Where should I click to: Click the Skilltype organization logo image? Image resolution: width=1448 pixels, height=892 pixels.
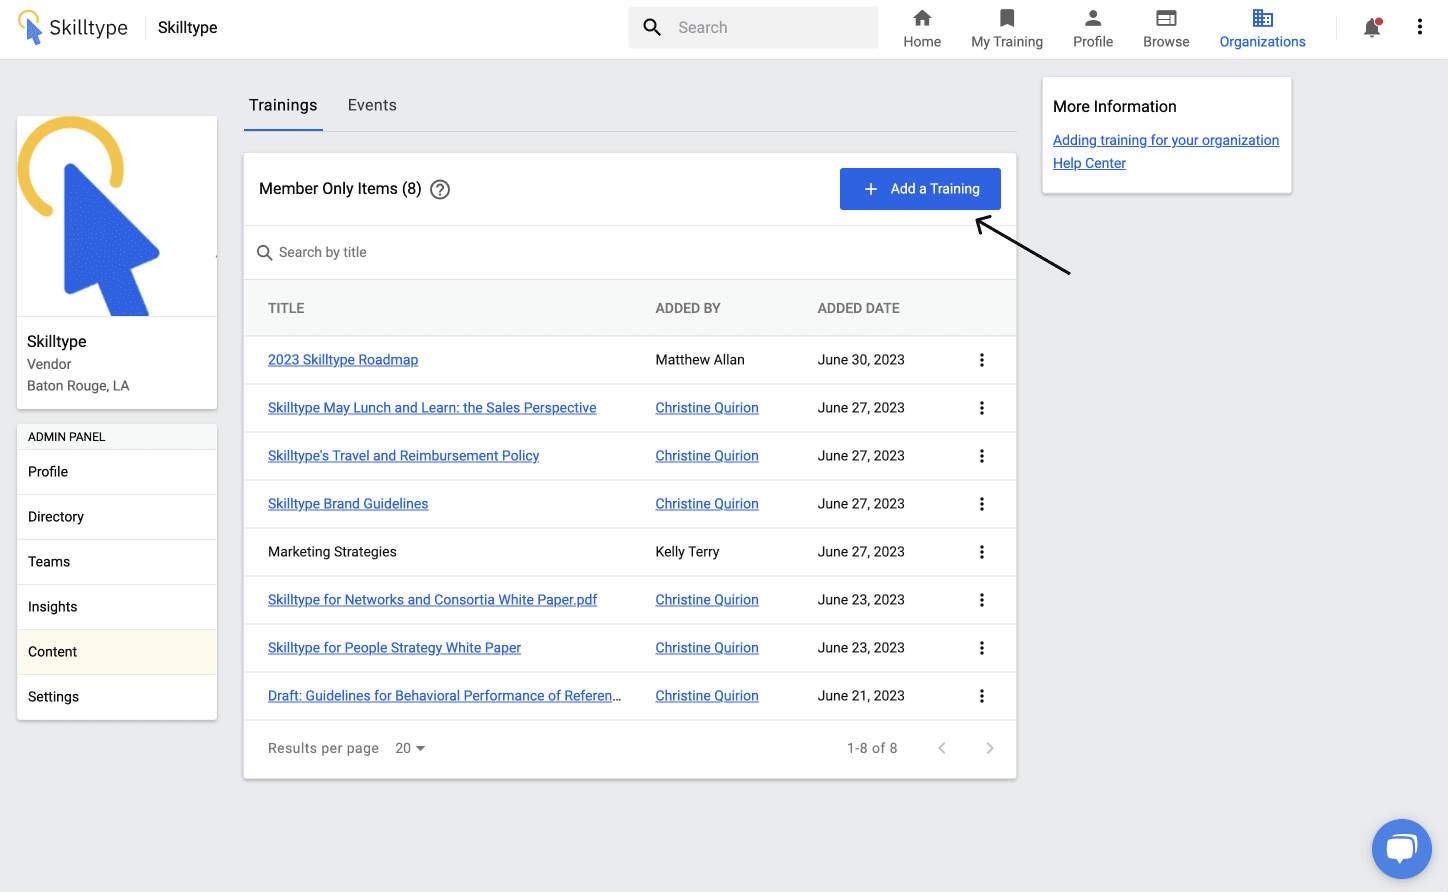(117, 216)
